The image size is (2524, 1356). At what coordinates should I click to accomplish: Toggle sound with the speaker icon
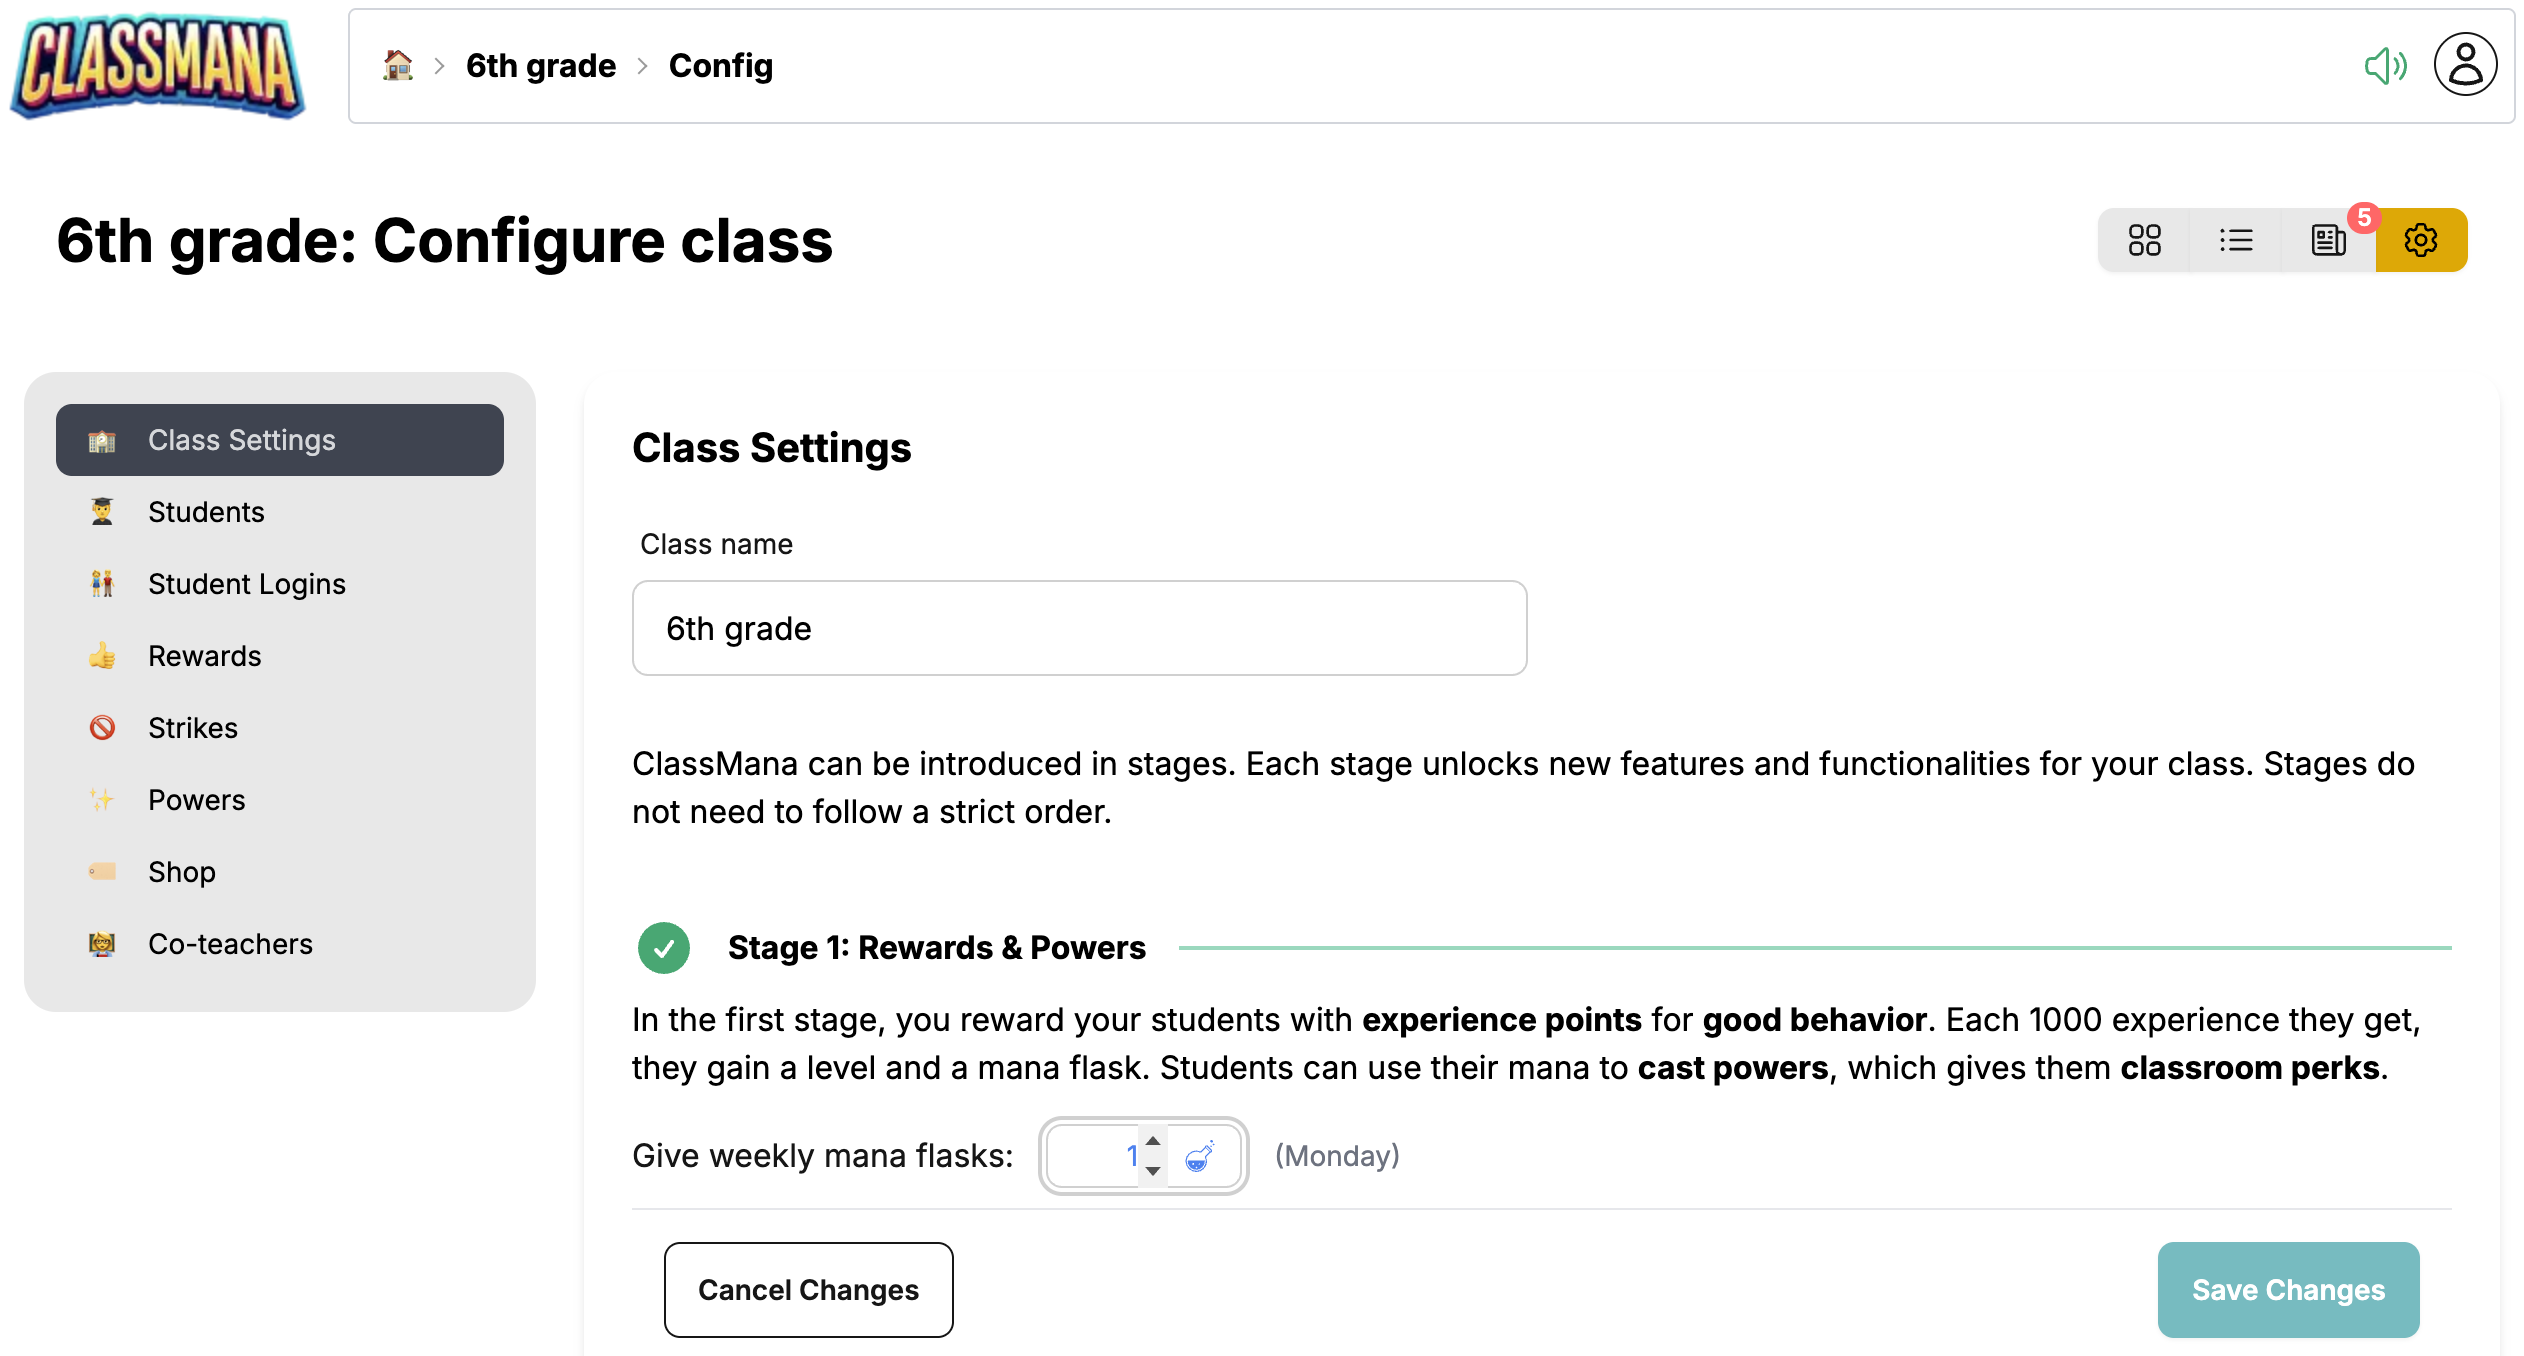2385,66
